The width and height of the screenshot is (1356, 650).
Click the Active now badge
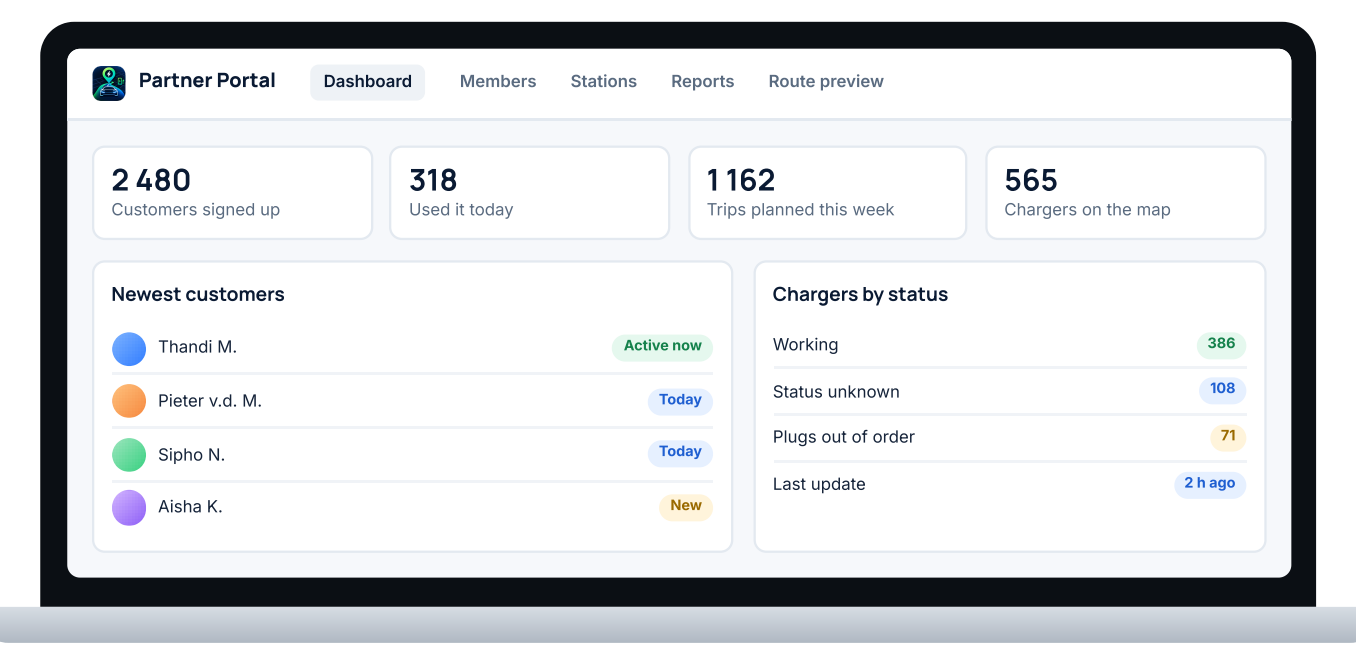coord(663,347)
